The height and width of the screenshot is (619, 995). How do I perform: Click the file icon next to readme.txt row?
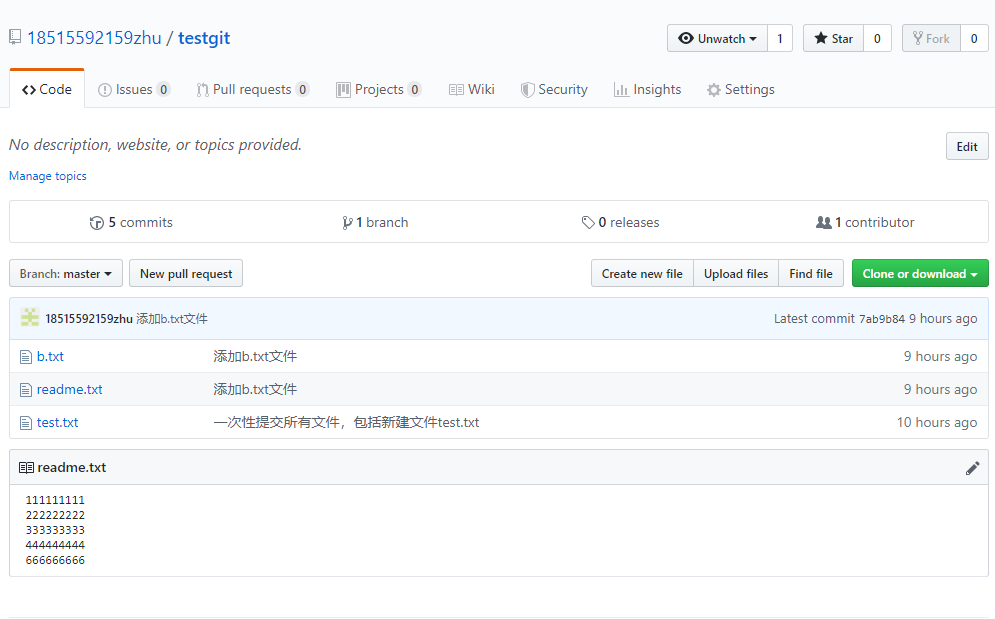tap(25, 390)
